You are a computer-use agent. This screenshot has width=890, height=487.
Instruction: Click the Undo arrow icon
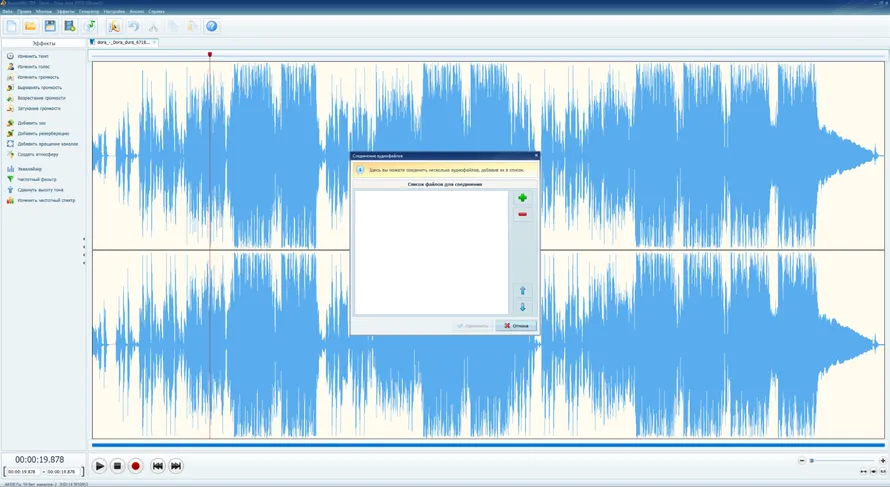(x=133, y=26)
